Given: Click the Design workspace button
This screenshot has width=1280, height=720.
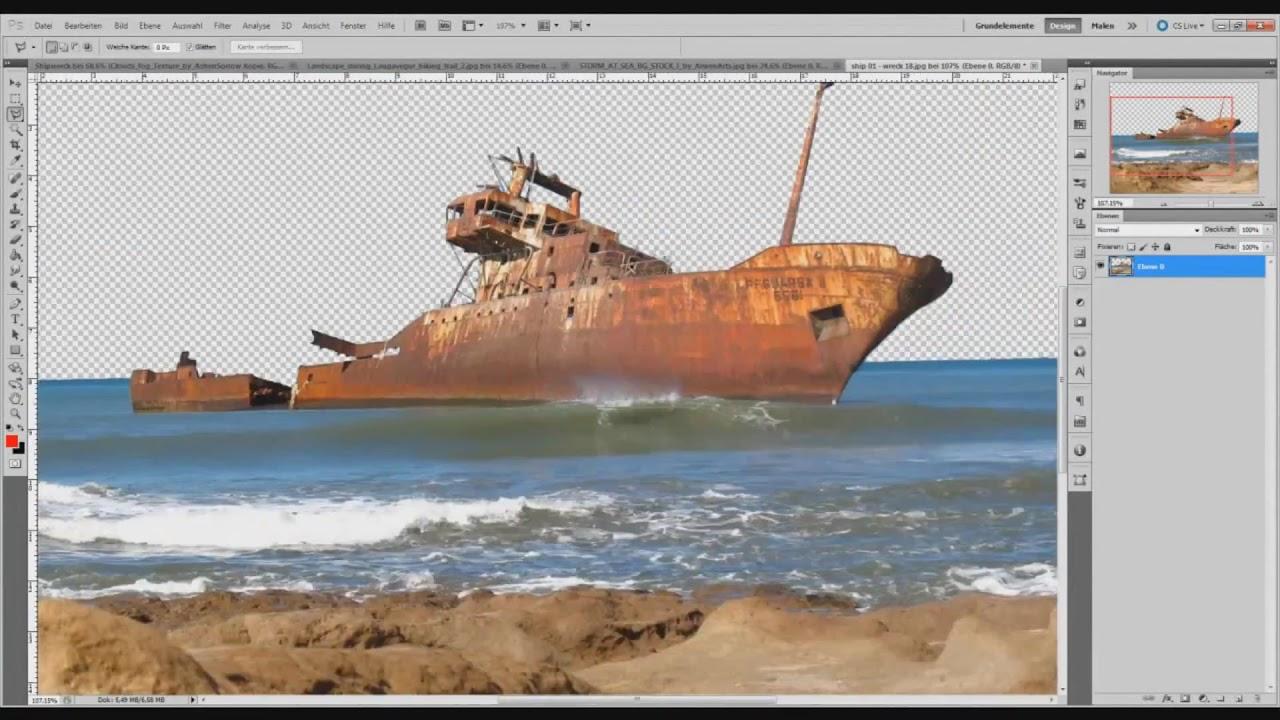Looking at the screenshot, I should (1062, 25).
